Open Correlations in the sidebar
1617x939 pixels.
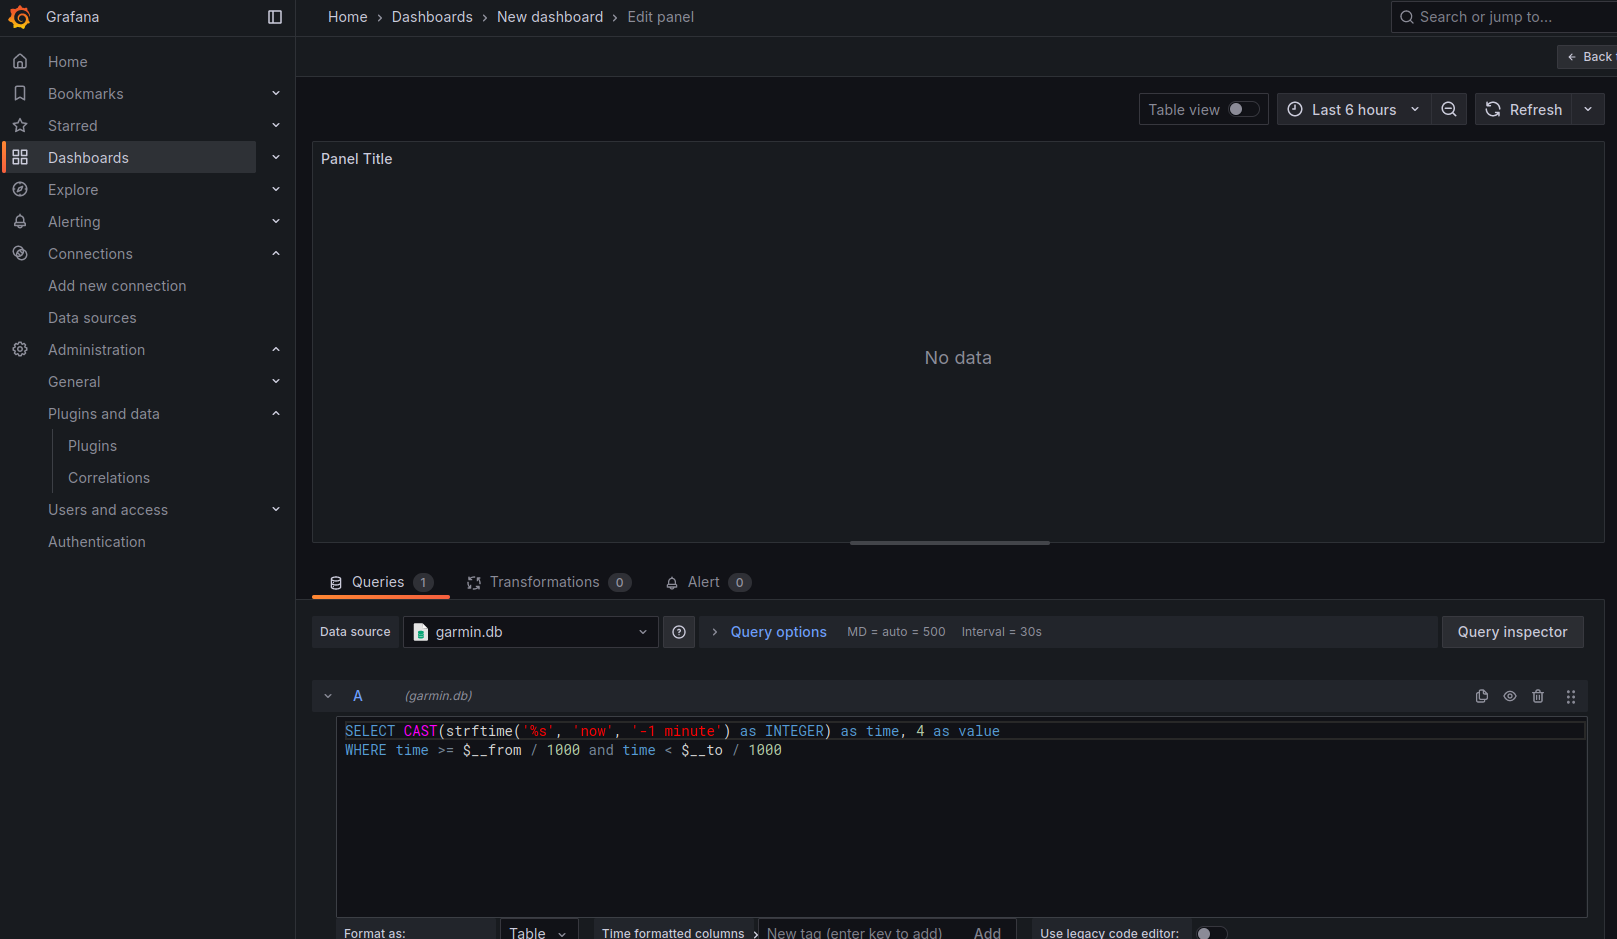[x=109, y=478]
